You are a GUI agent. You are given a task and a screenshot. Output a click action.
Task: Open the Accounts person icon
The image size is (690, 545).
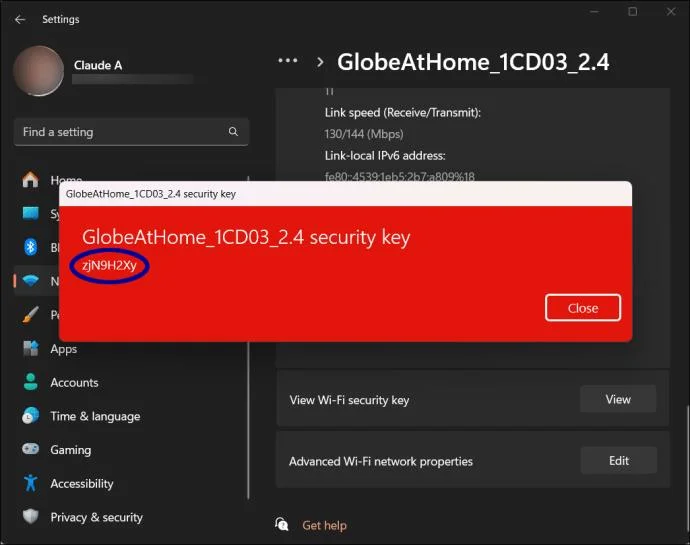30,382
